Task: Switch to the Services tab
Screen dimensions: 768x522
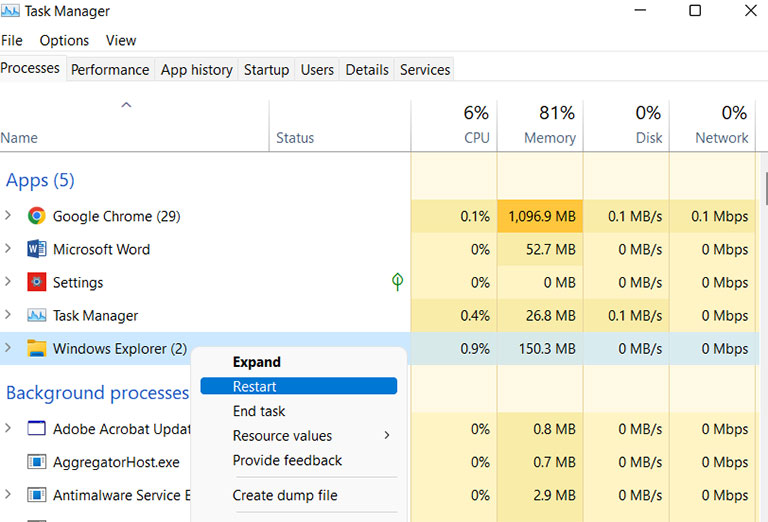Action: 425,70
